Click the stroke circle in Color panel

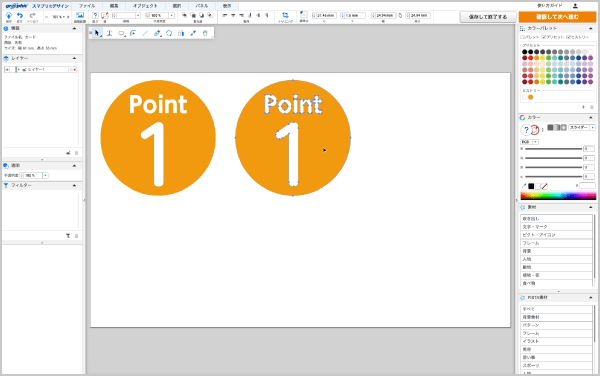click(535, 130)
